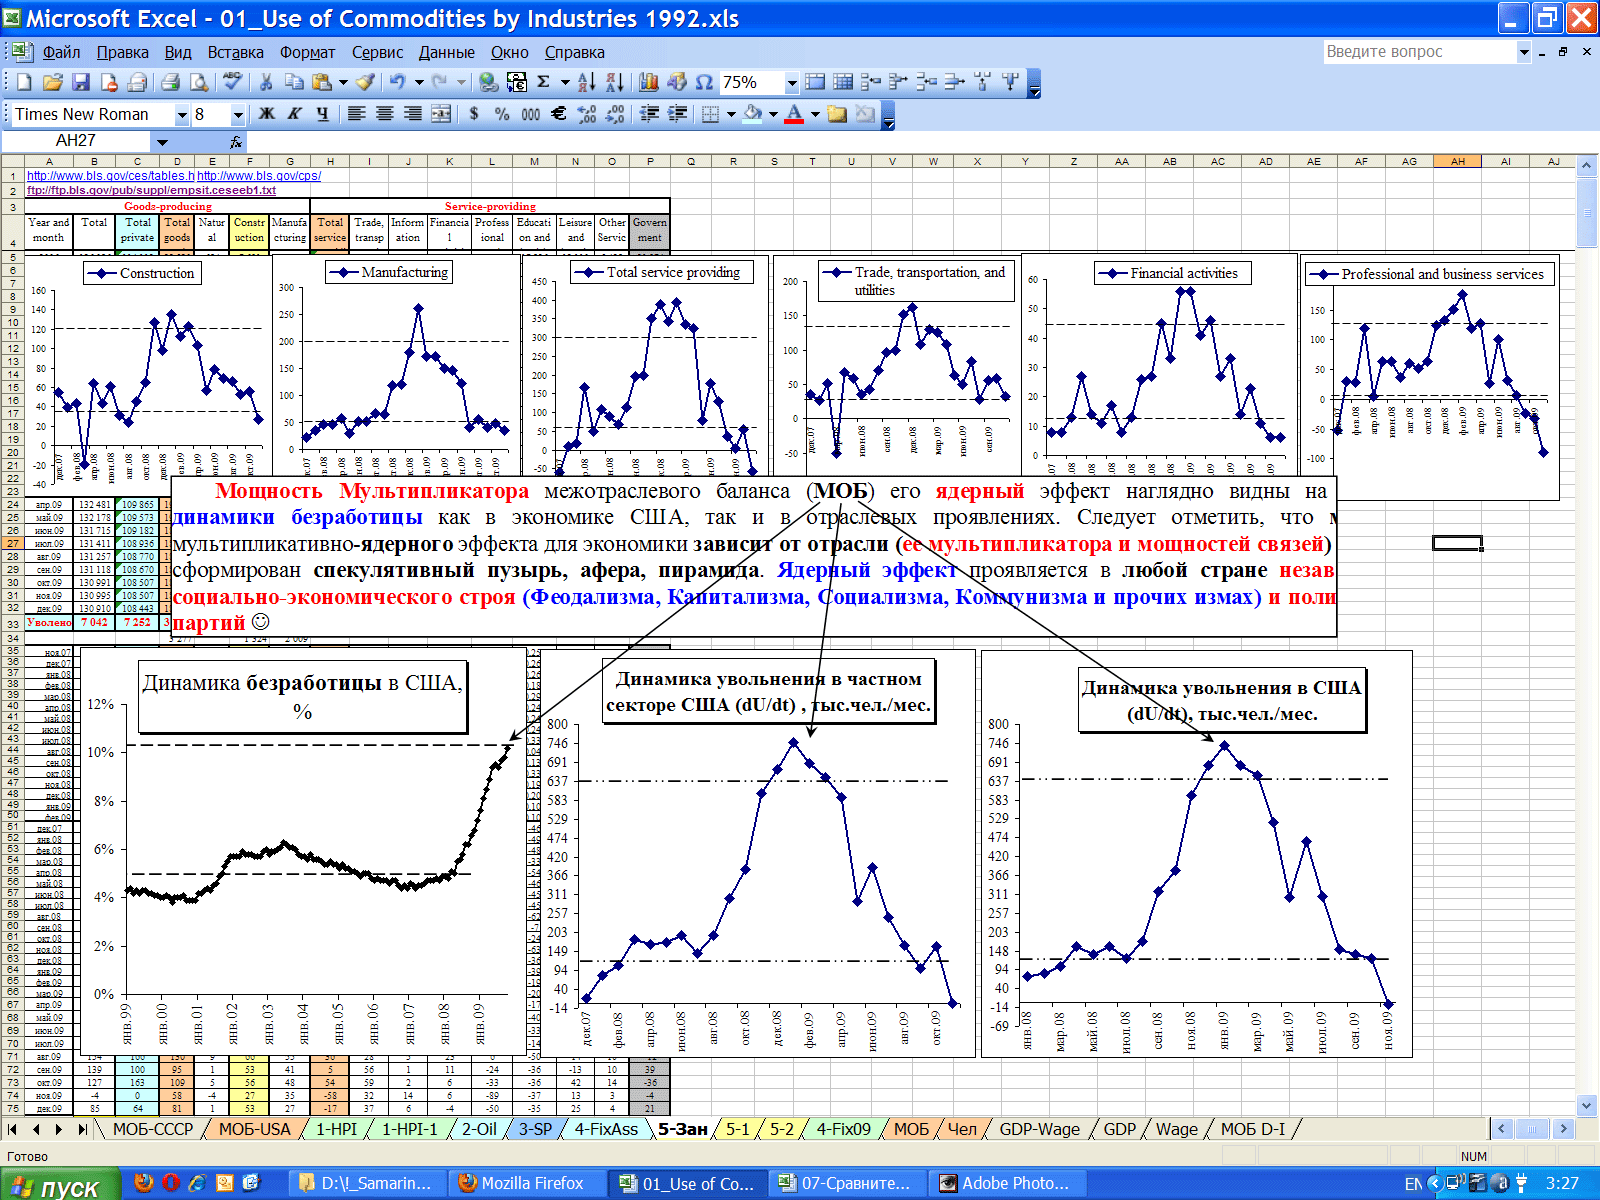Viewport: 1600px width, 1200px height.
Task: Toggle underline formatting (Ч button)
Action: [x=322, y=114]
